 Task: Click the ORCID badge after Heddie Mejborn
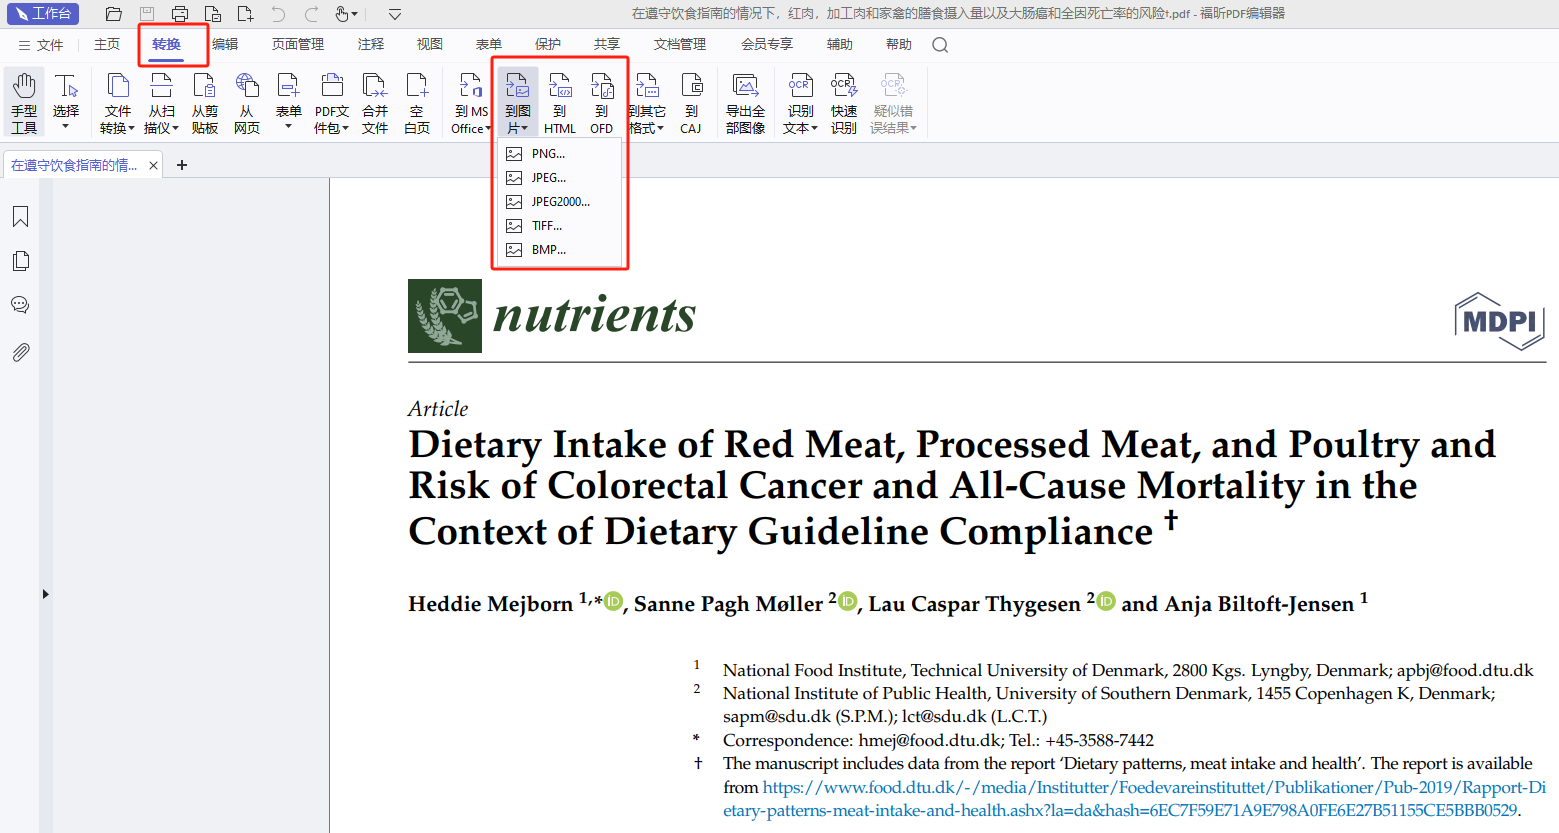pyautogui.click(x=613, y=601)
